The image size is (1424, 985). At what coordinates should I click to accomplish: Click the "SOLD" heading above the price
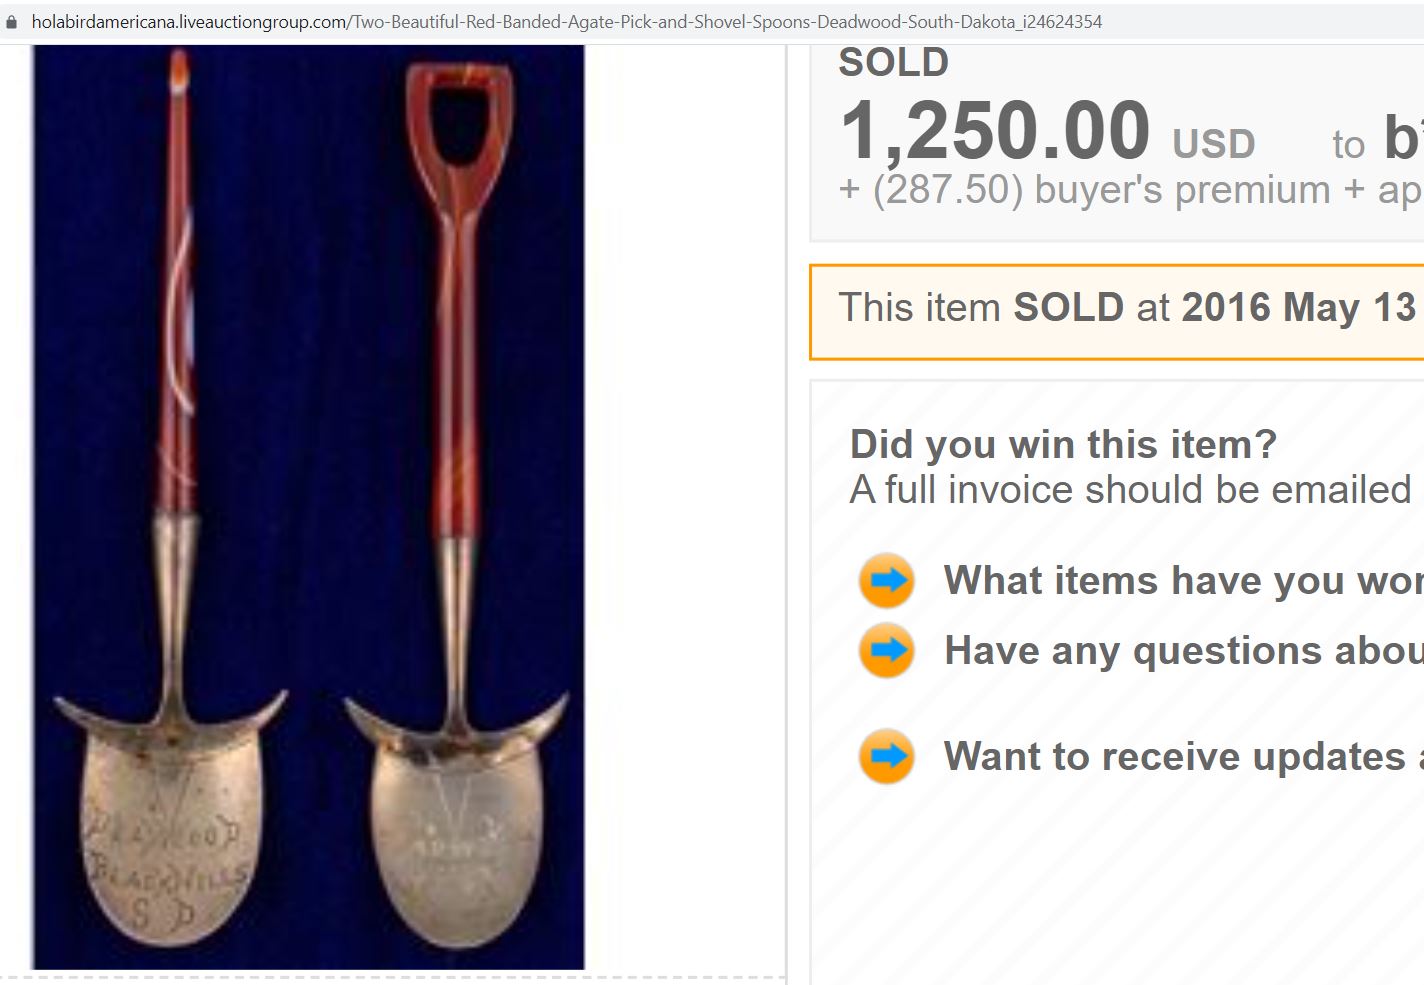893,63
